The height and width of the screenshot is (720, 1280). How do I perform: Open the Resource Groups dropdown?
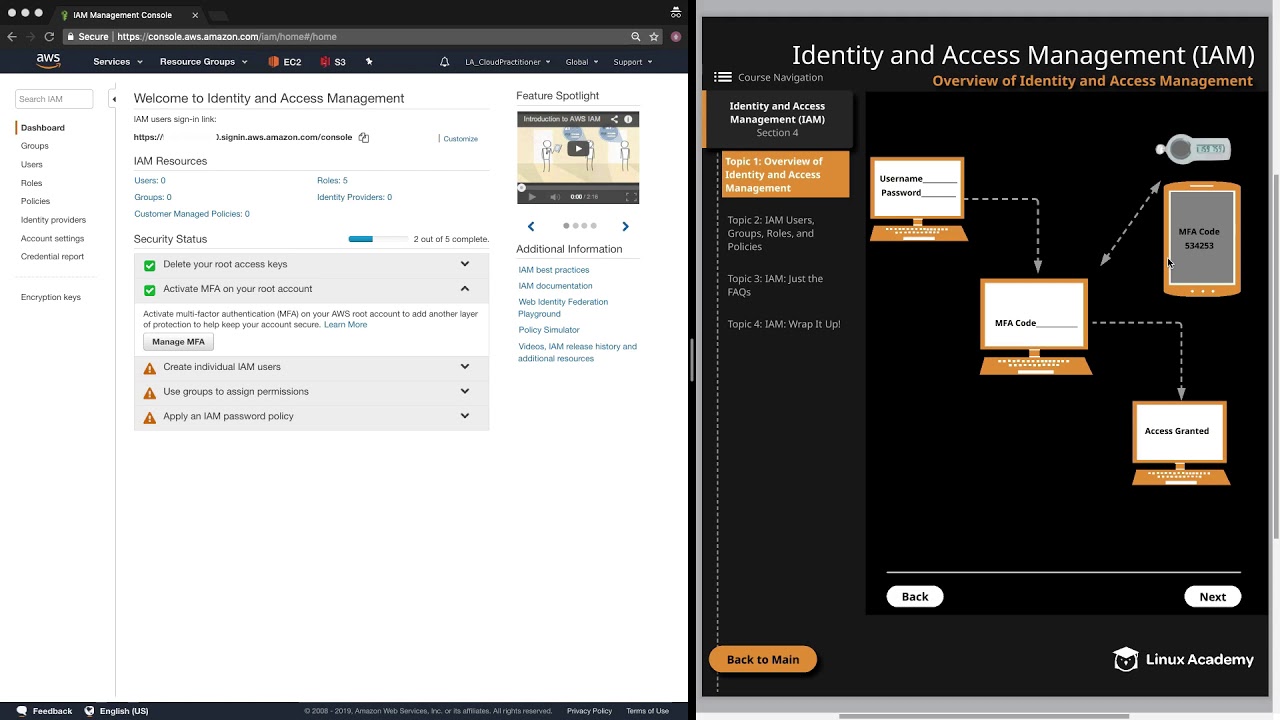(x=204, y=62)
